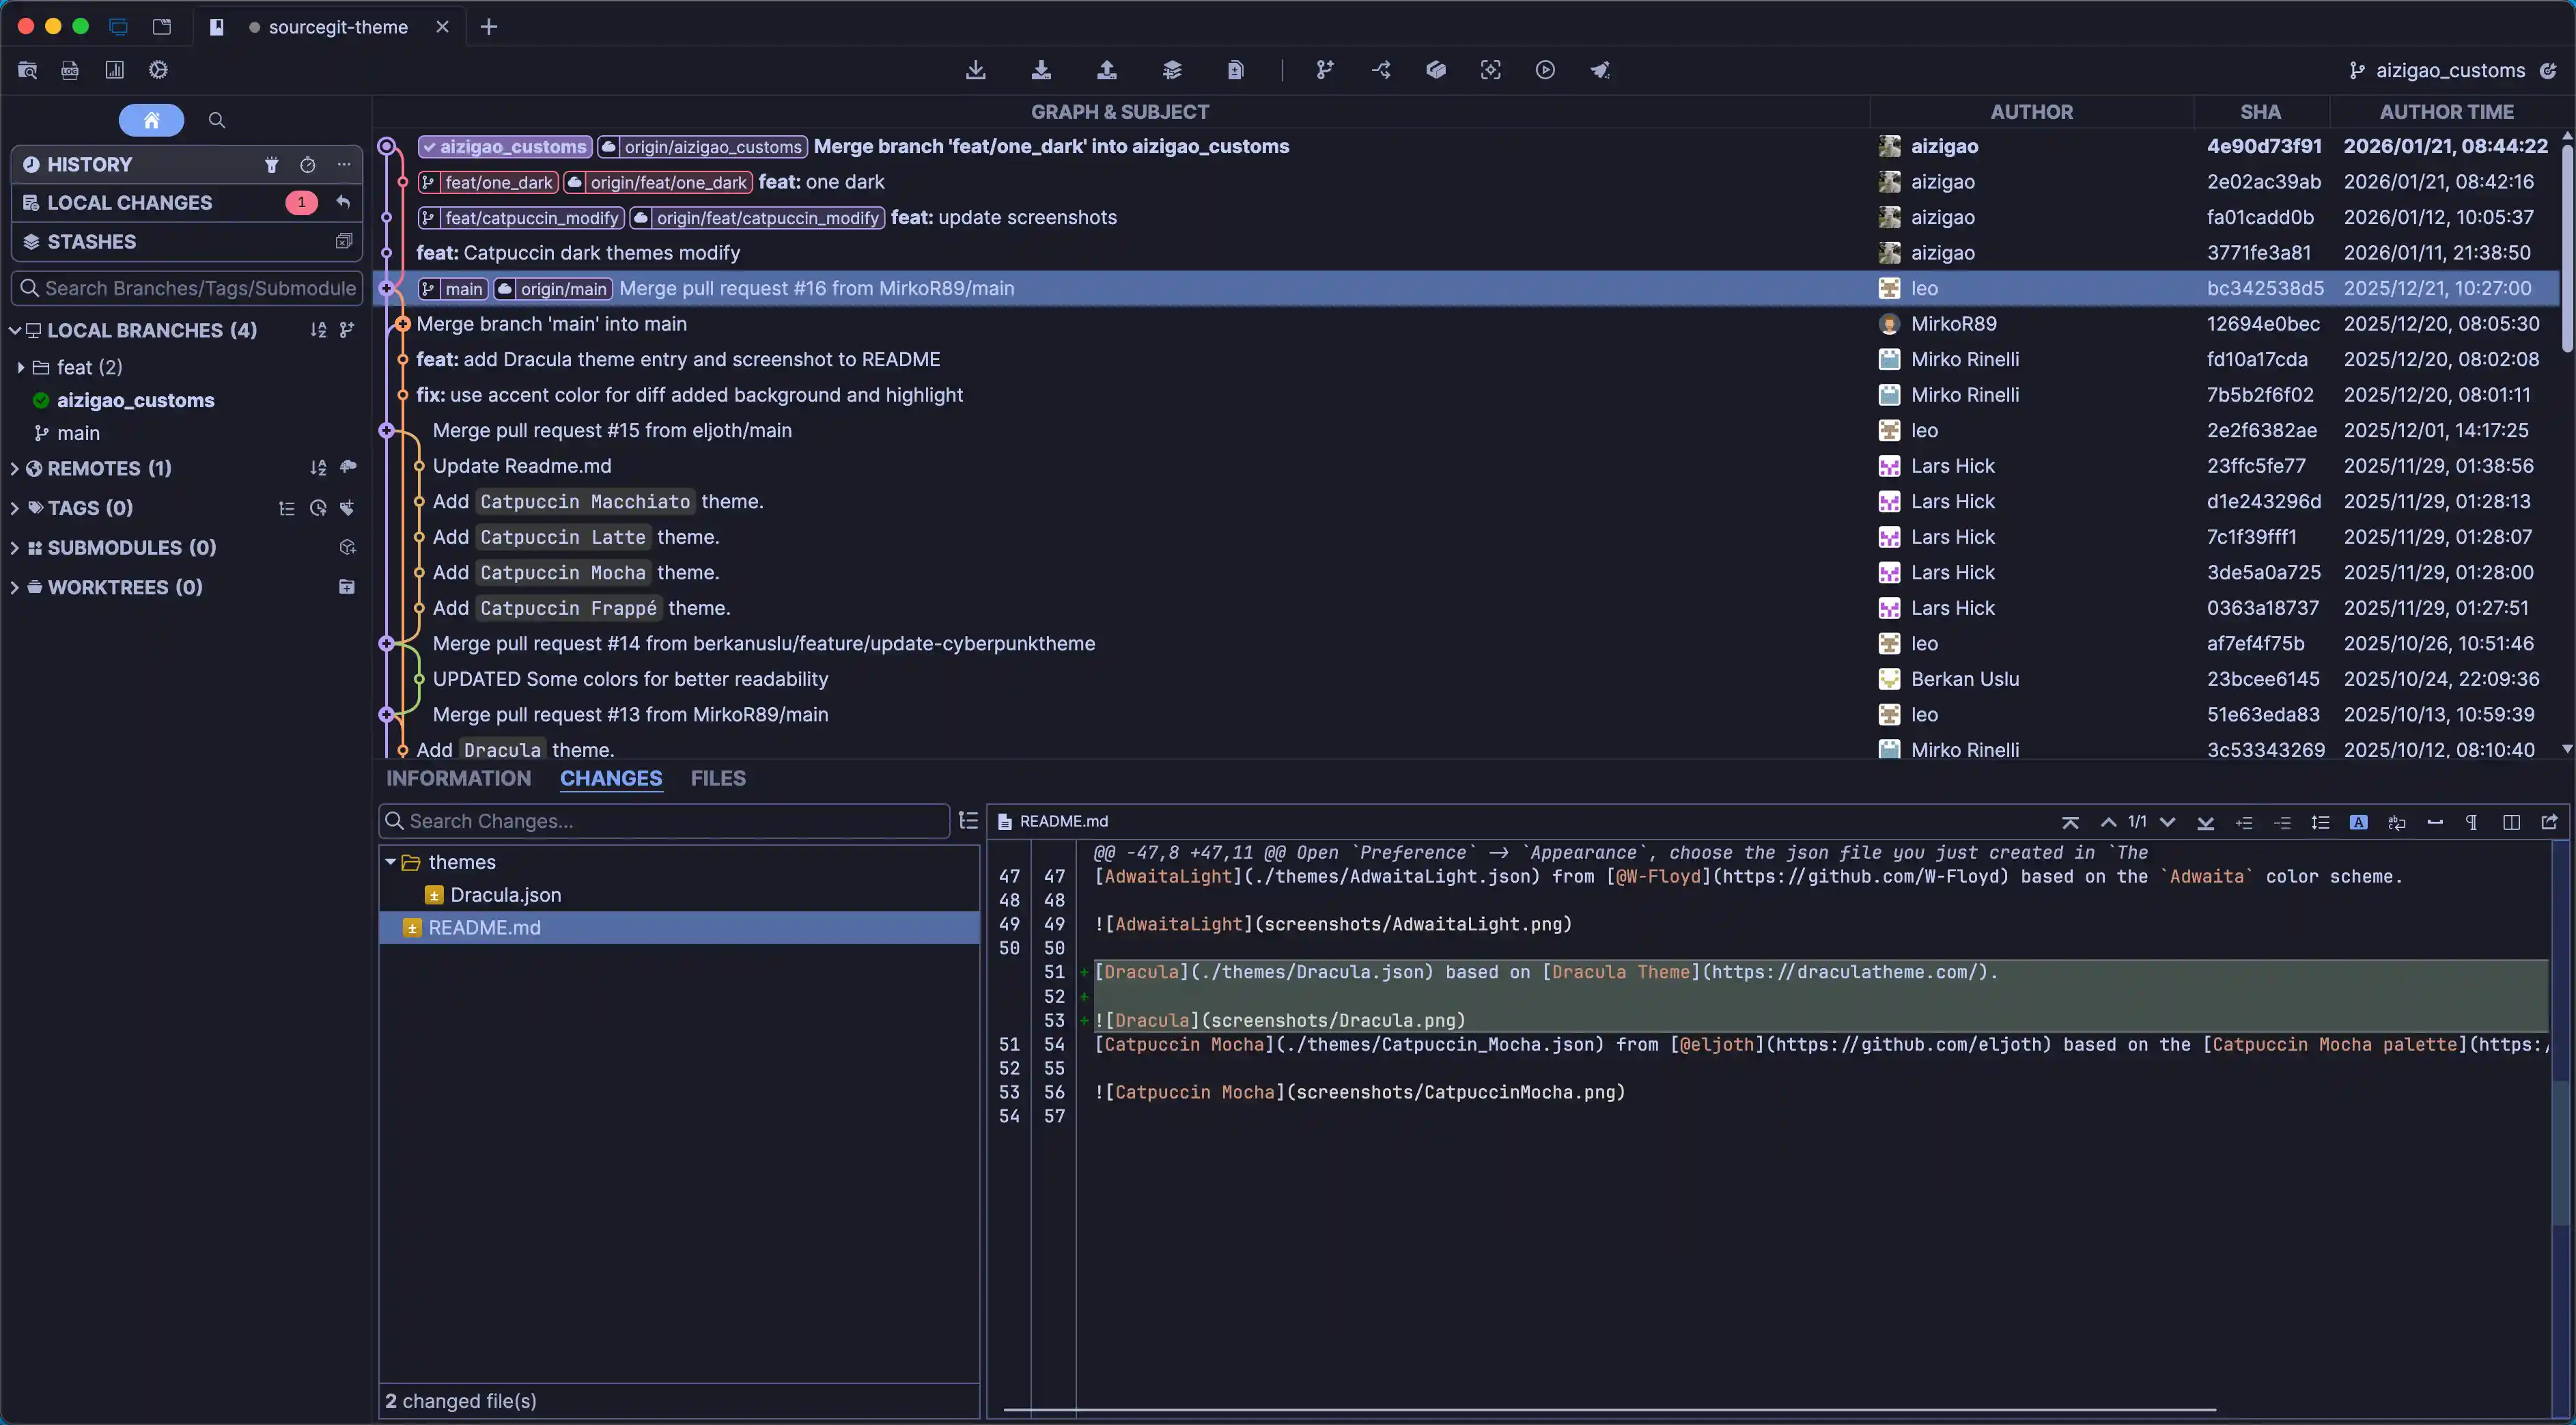Image resolution: width=2576 pixels, height=1425 pixels.
Task: Click the create new branch icon
Action: click(x=1325, y=70)
